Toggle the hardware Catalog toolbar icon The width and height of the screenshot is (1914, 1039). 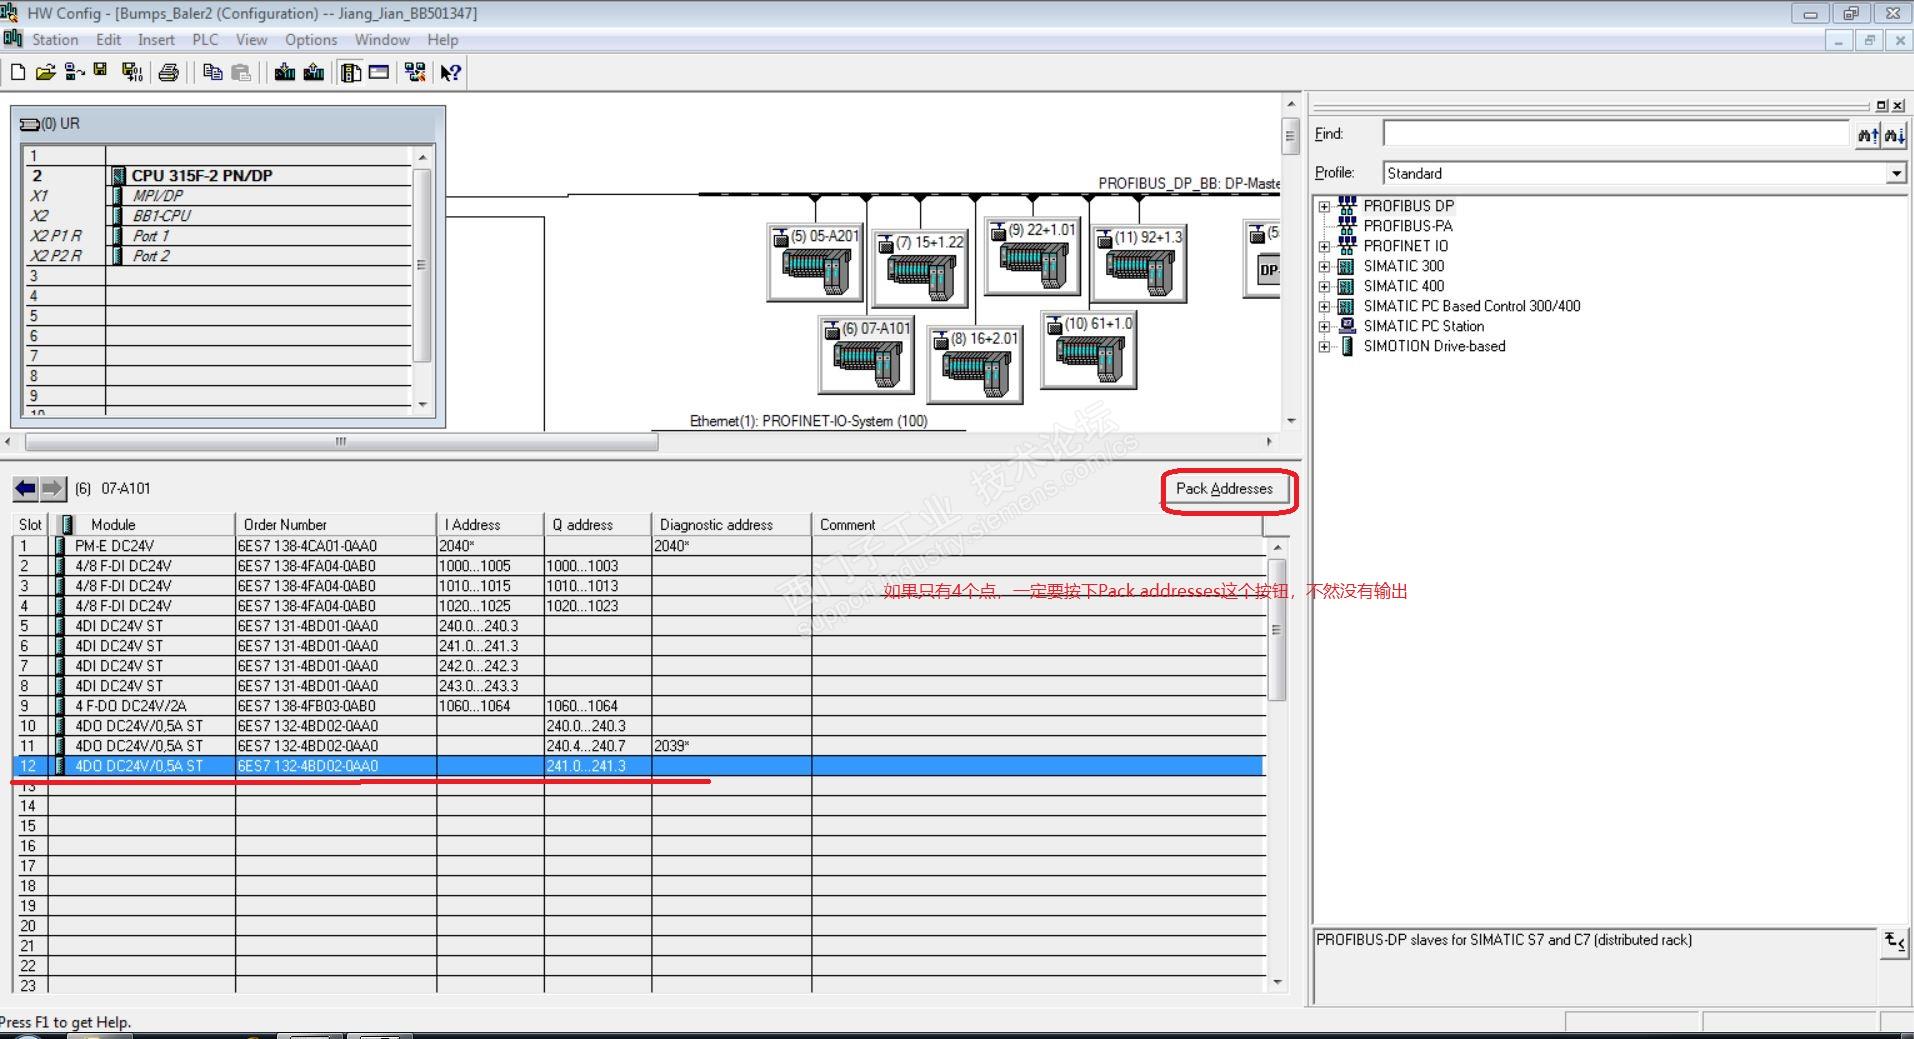(351, 72)
